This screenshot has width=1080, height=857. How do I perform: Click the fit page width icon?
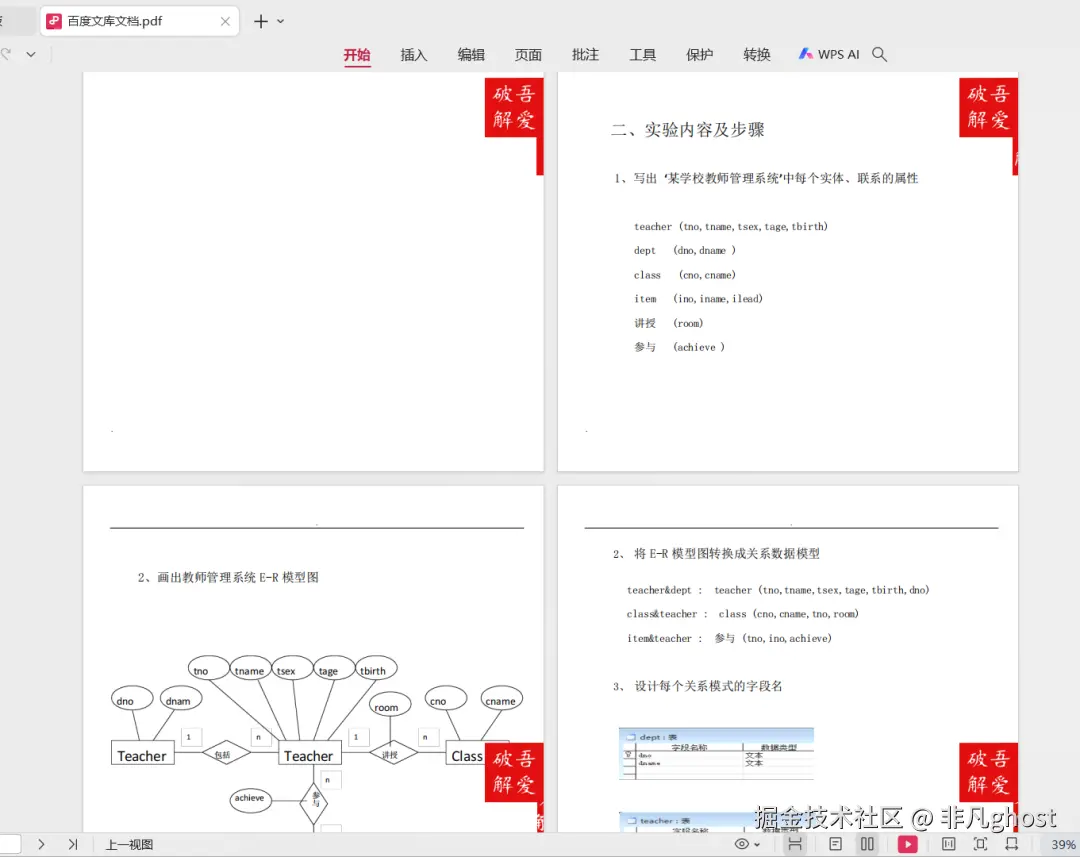coord(1012,844)
